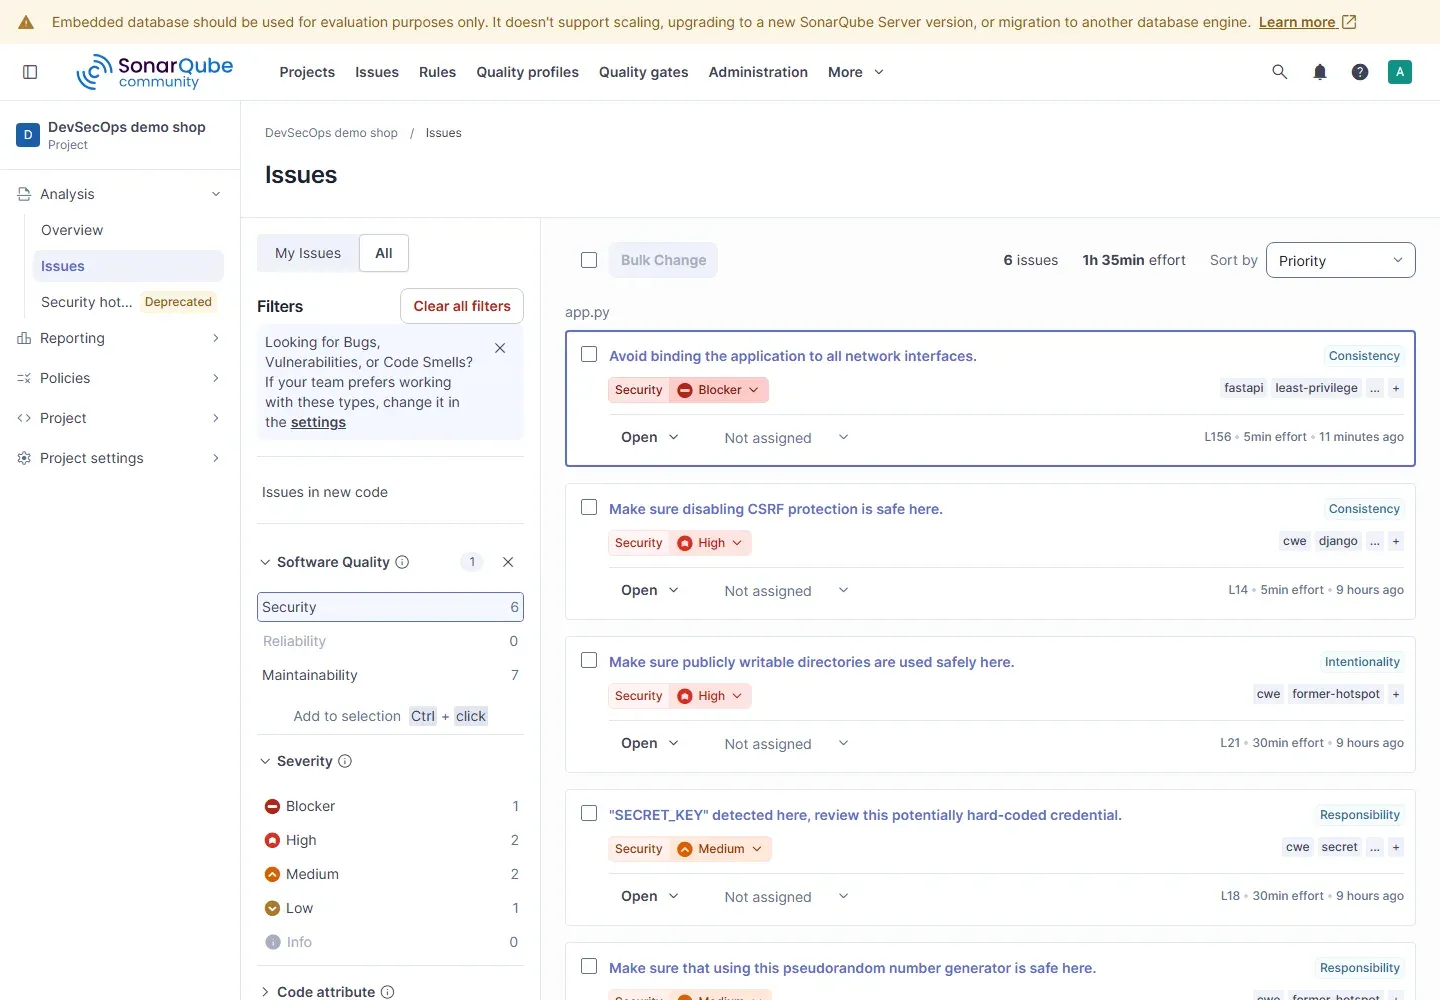Check the pseudorandom number generator checkbox
The height and width of the screenshot is (1000, 1440).
pyautogui.click(x=589, y=966)
